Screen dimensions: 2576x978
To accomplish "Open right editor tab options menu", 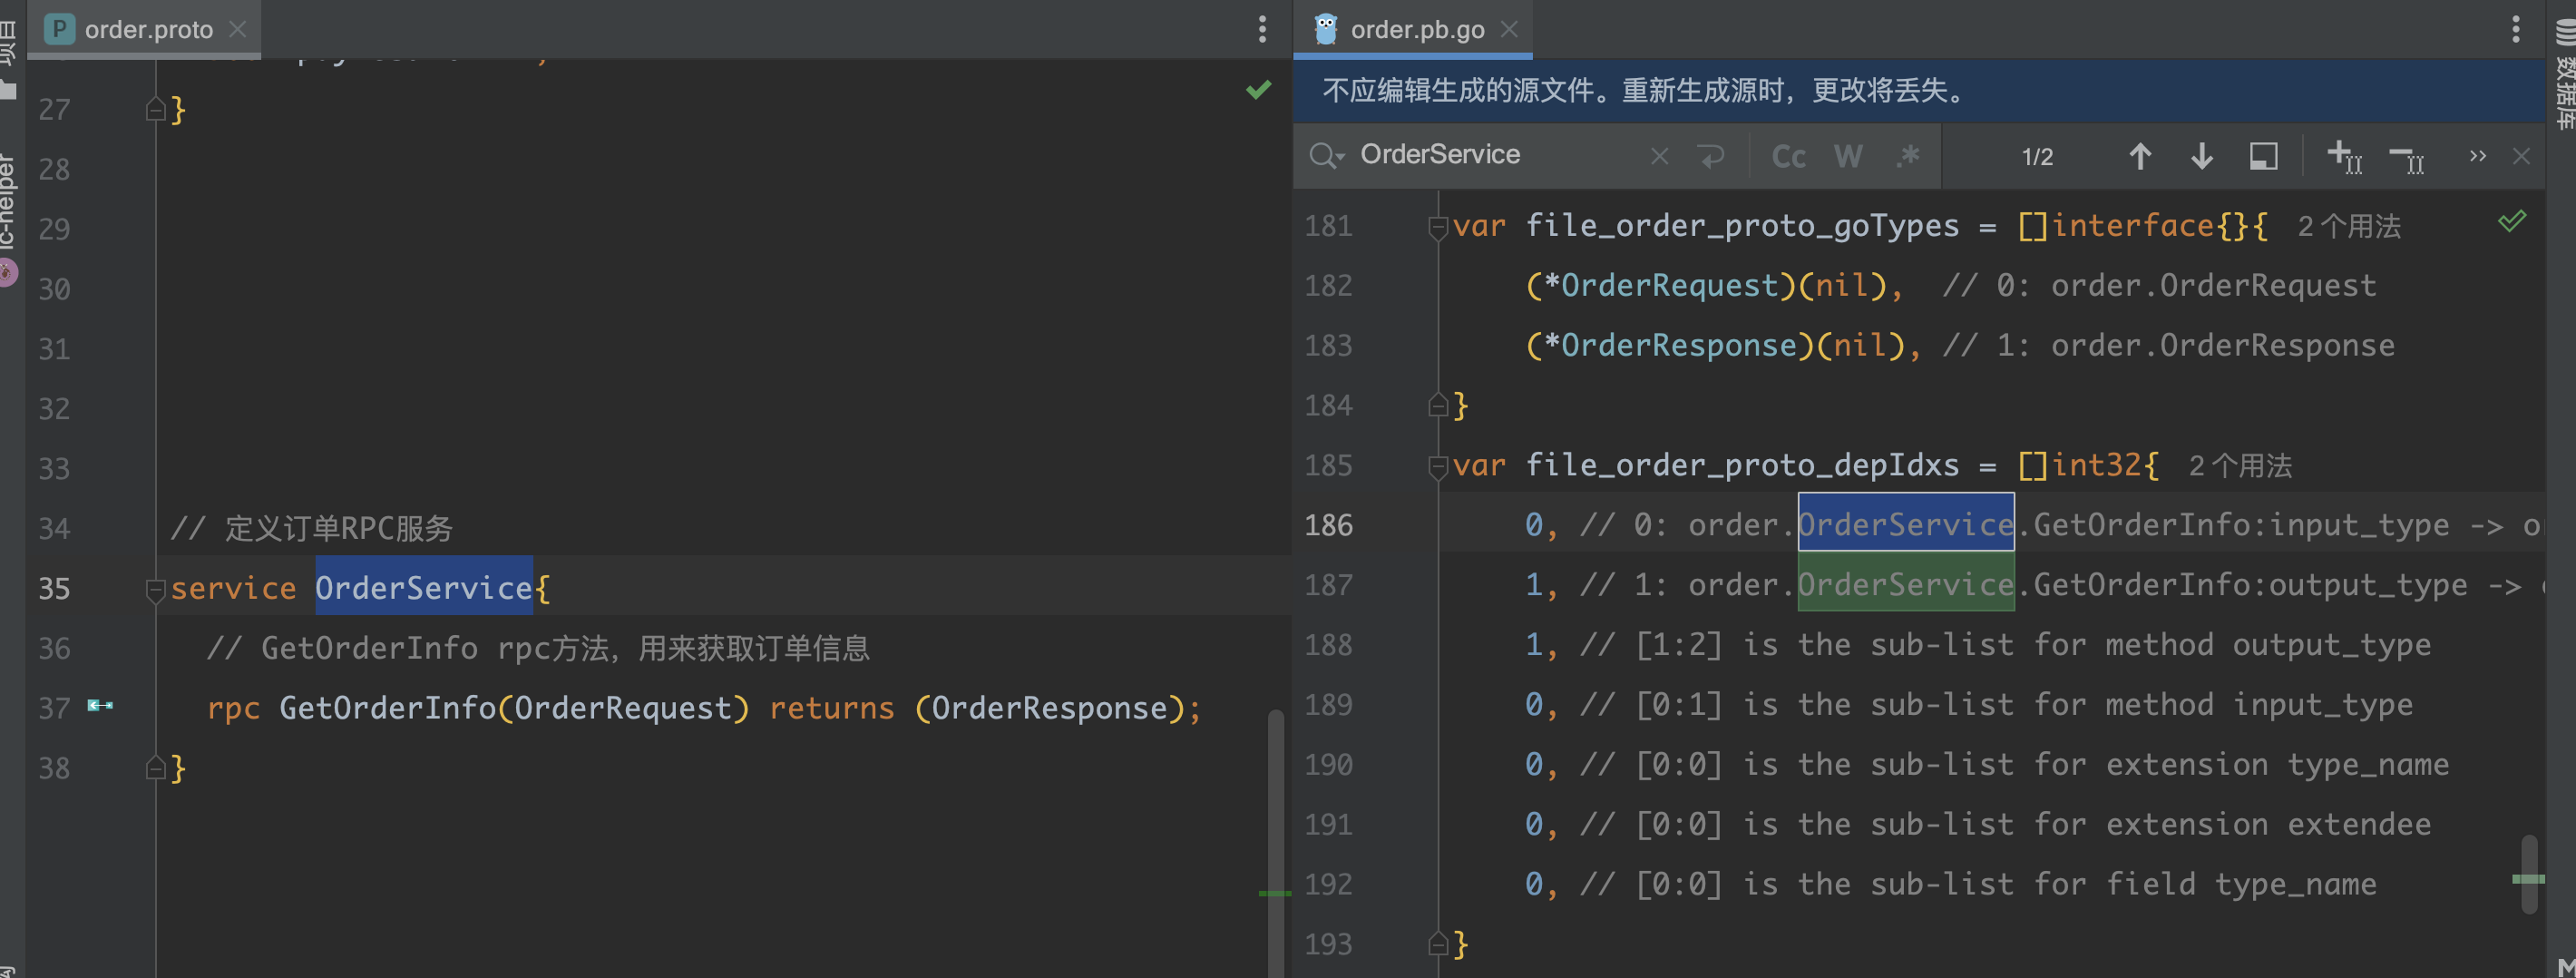I will click(x=2515, y=29).
